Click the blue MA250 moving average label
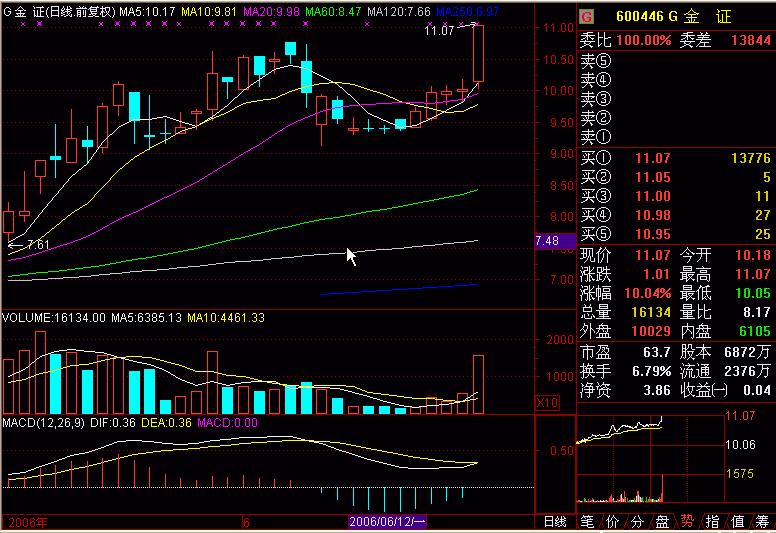776x533 pixels. (x=473, y=11)
